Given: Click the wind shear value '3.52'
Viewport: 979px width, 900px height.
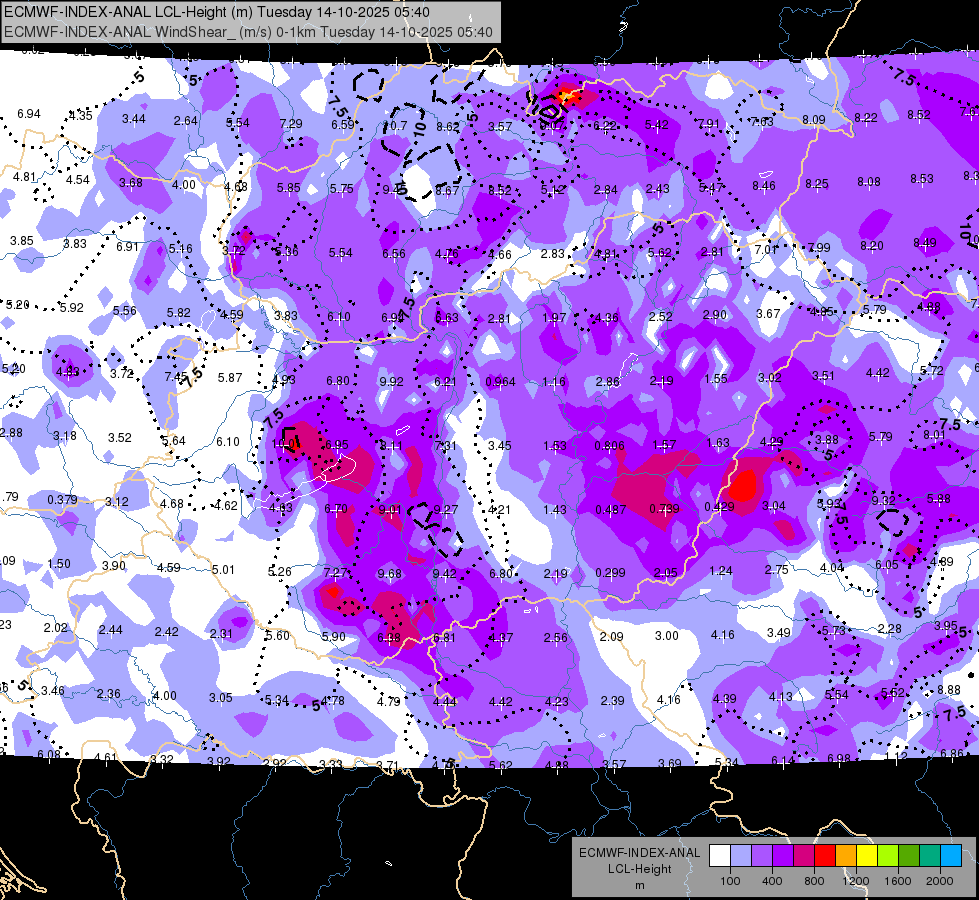Looking at the screenshot, I should point(120,438).
